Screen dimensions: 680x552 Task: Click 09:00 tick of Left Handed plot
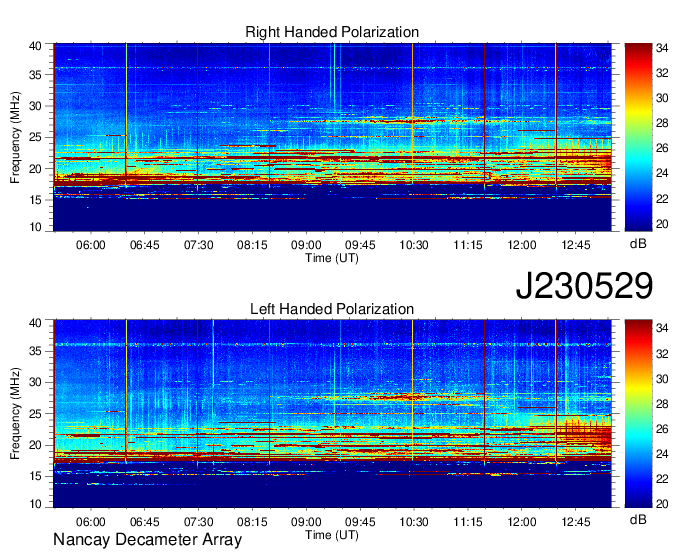click(306, 522)
